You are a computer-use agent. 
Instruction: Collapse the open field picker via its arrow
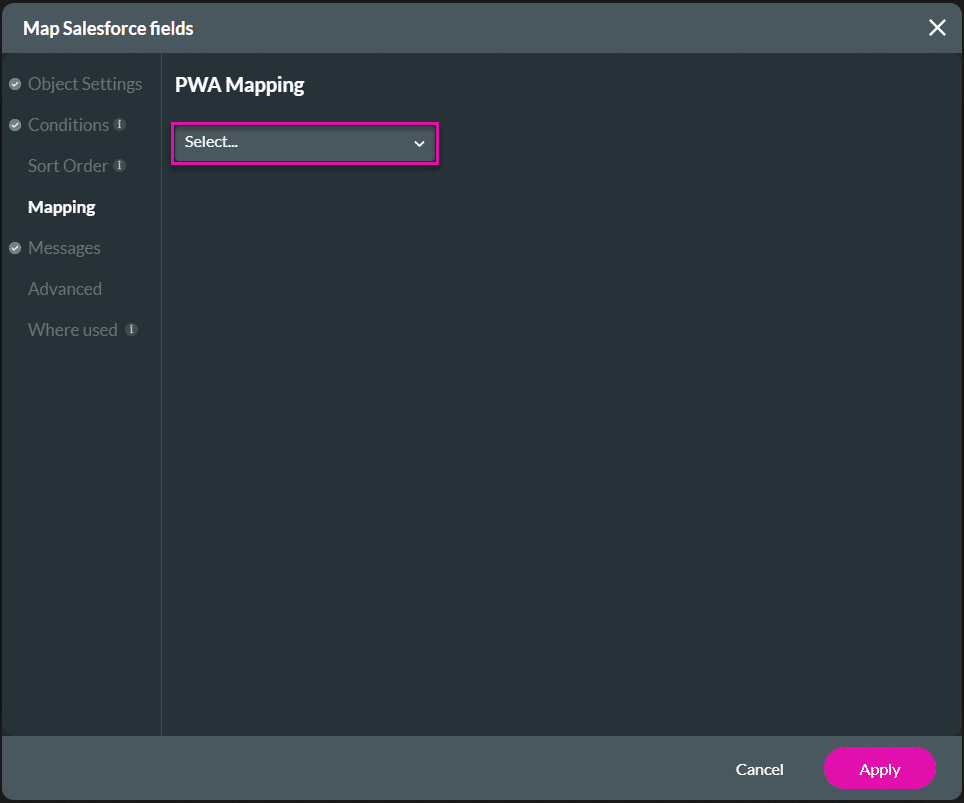click(419, 143)
